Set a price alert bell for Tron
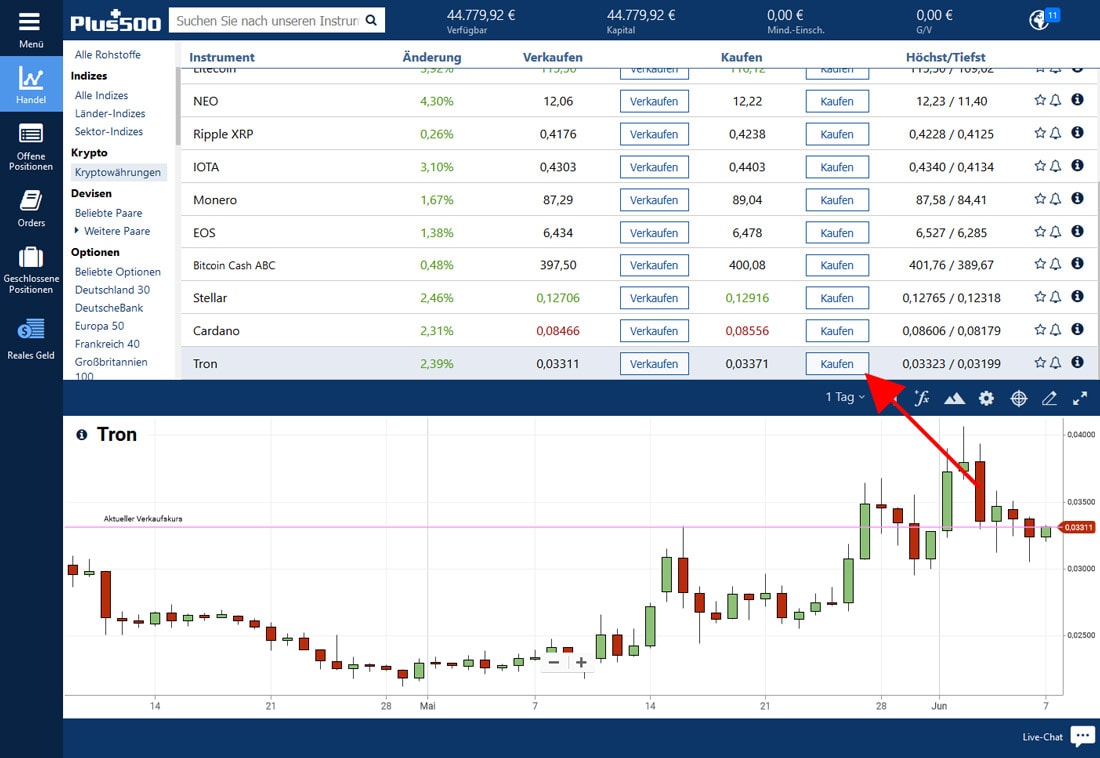This screenshot has height=758, width=1100. (1056, 363)
